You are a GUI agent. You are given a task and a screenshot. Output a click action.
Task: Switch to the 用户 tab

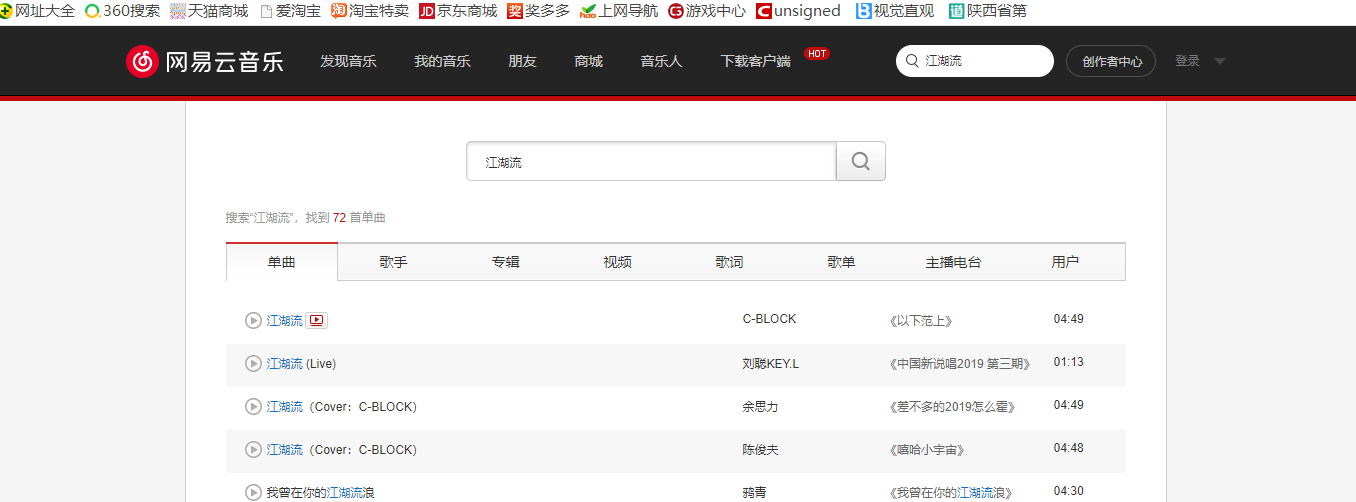[1065, 262]
